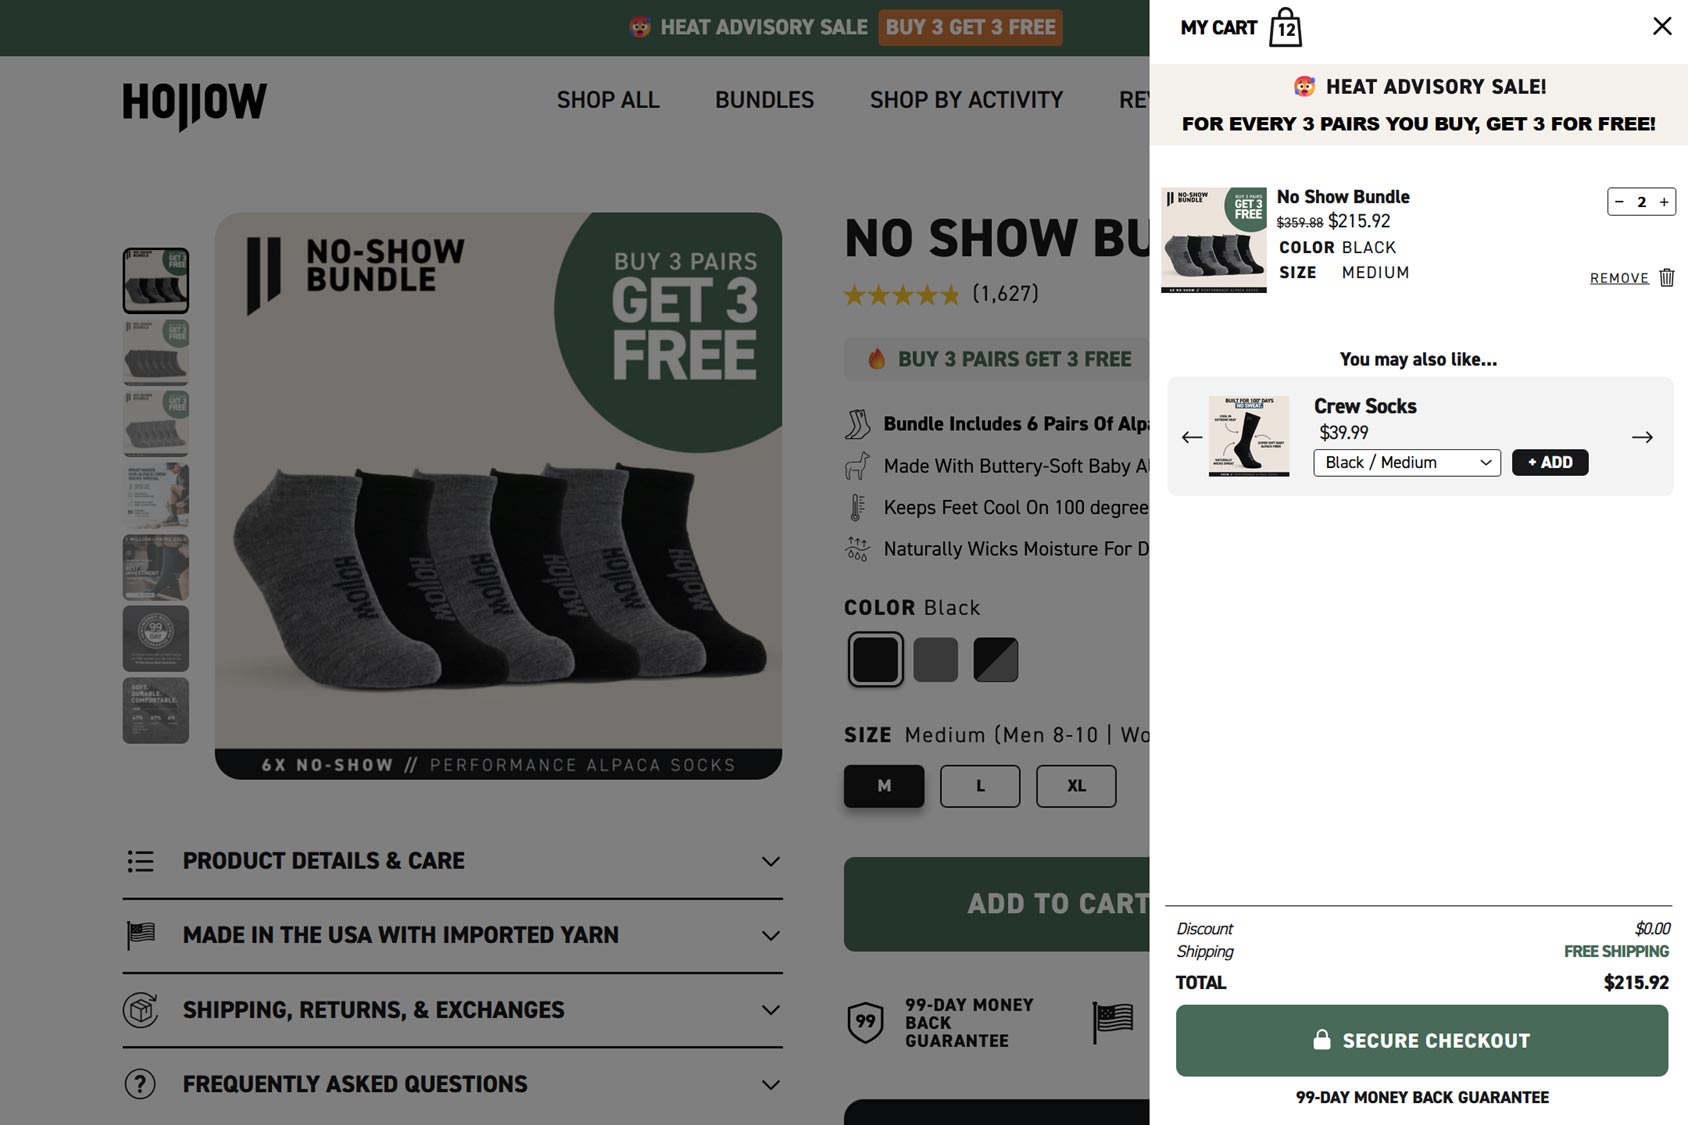Select the third product gallery thumbnail
This screenshot has height=1125, width=1688.
pyautogui.click(x=156, y=424)
